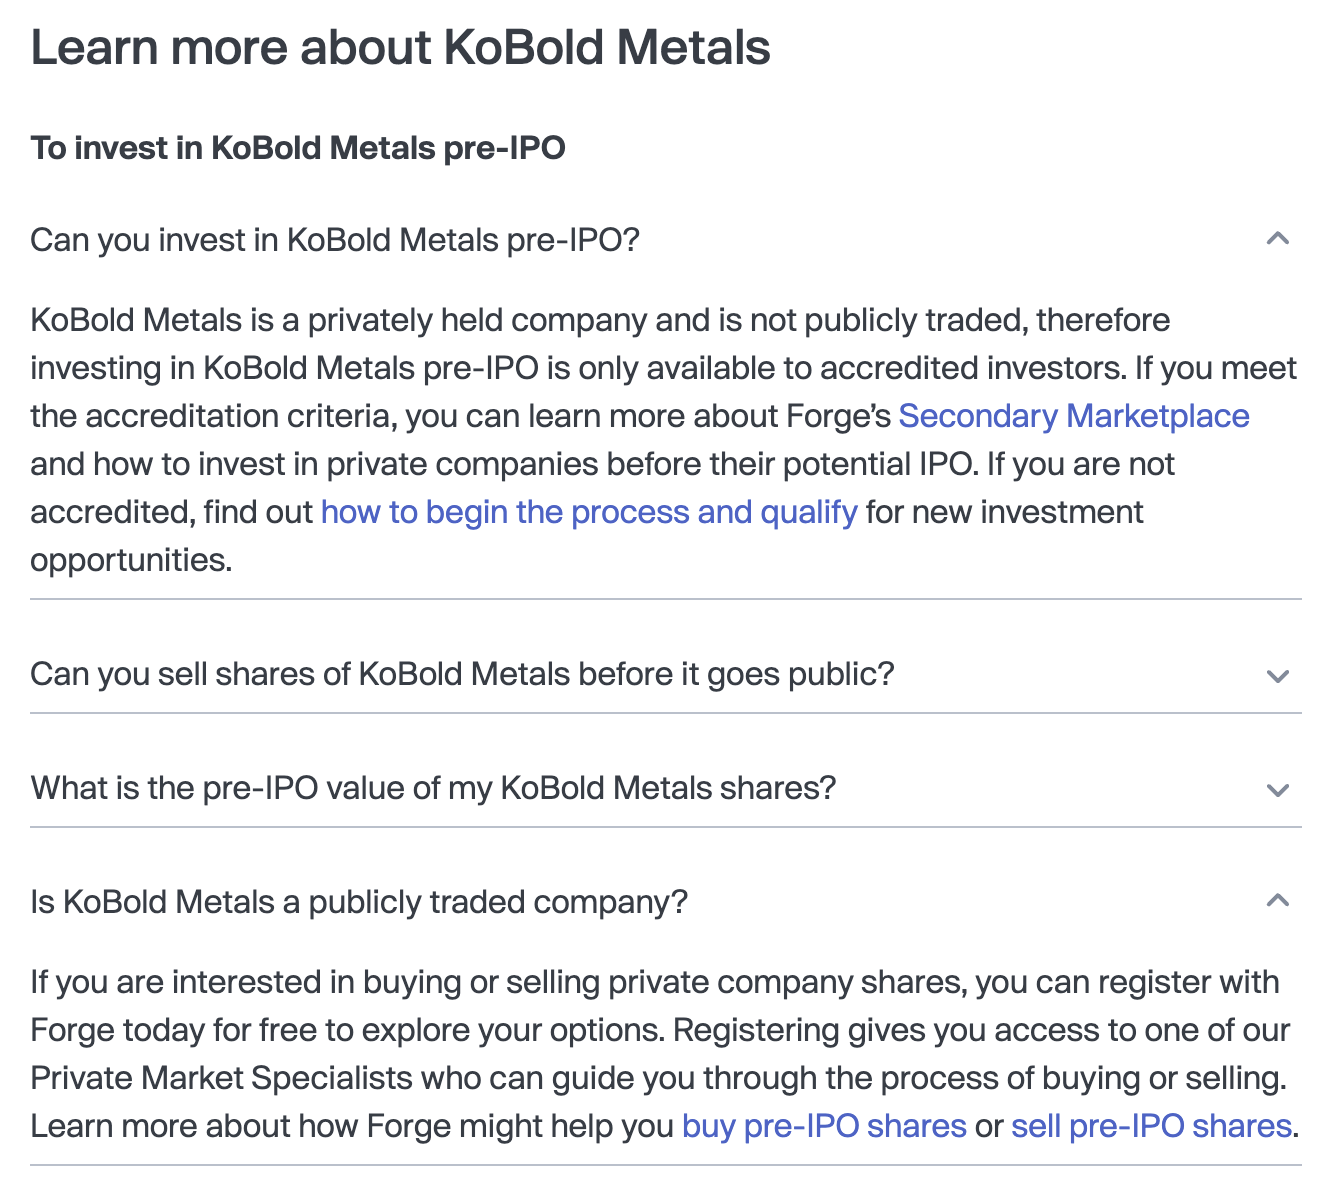
Task: Click the word 'opportunities.' ending the first answer
Action: [x=131, y=560]
